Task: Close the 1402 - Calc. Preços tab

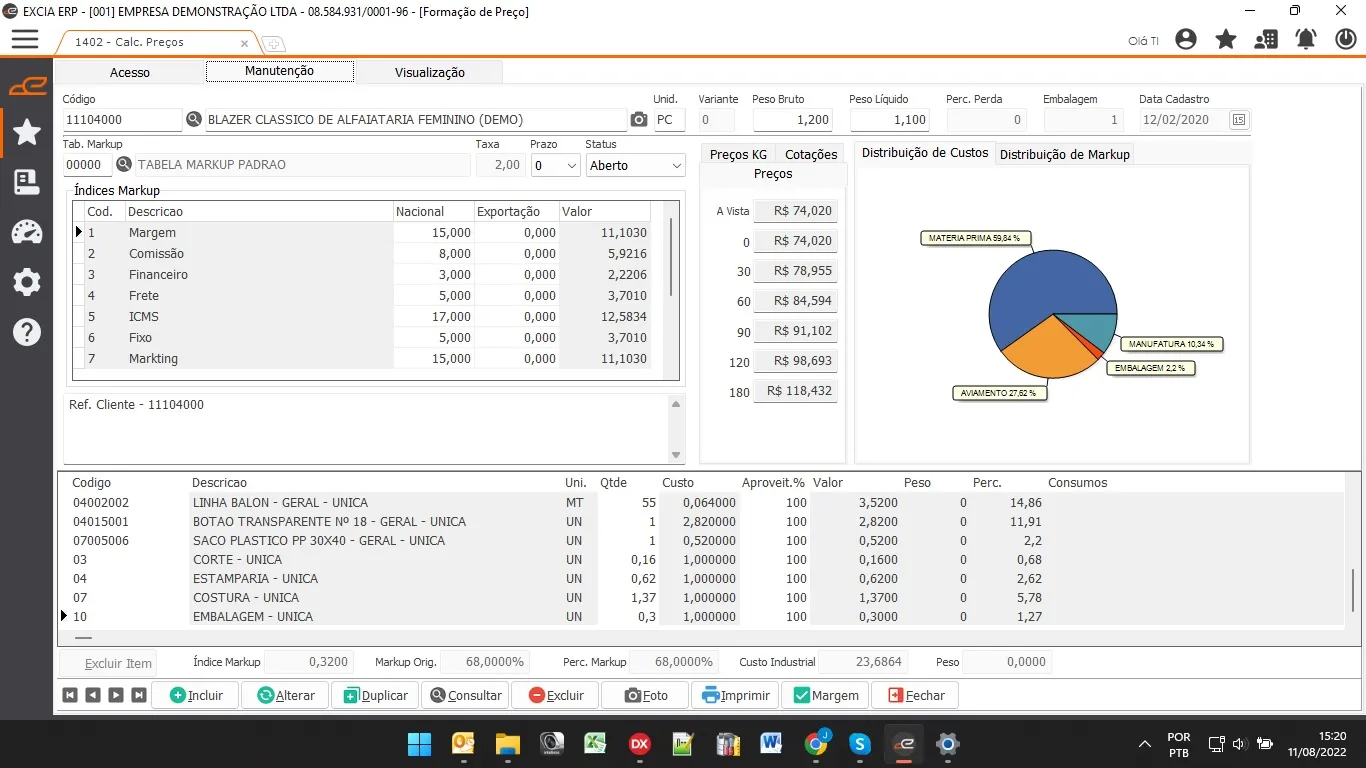Action: click(245, 43)
